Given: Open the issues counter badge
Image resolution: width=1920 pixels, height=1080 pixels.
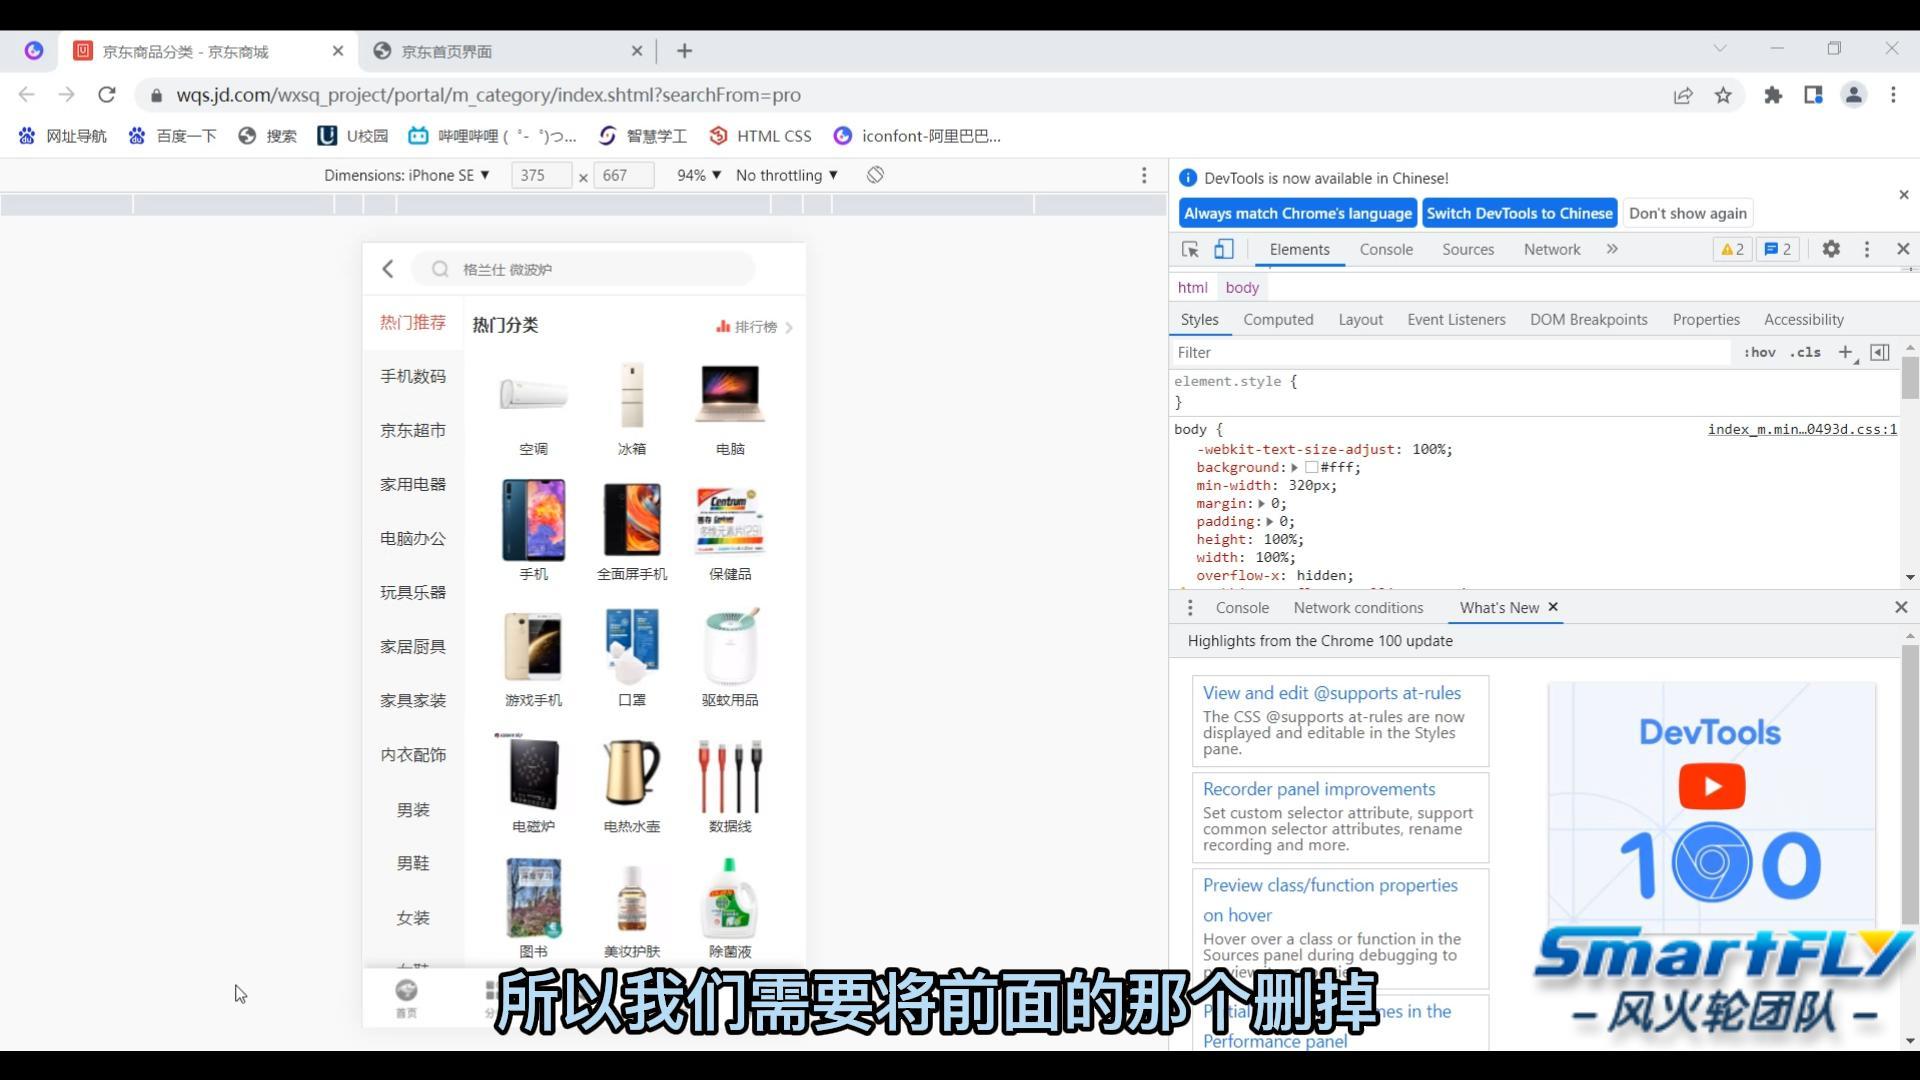Looking at the screenshot, I should (1777, 249).
